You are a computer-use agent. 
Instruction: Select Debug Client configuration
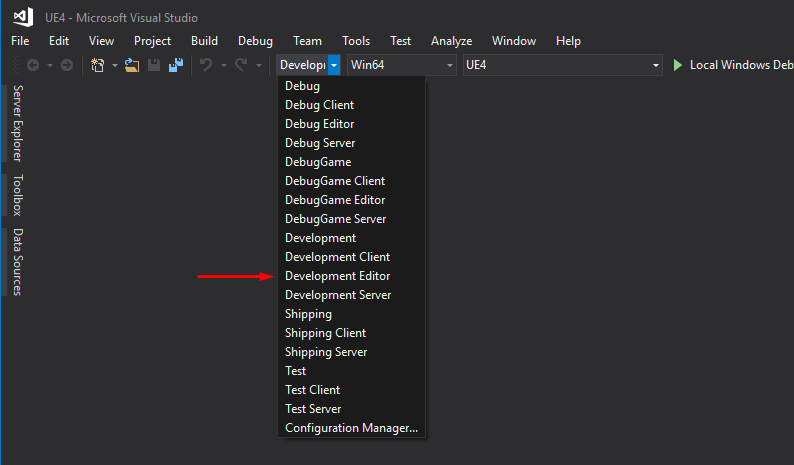click(351, 105)
